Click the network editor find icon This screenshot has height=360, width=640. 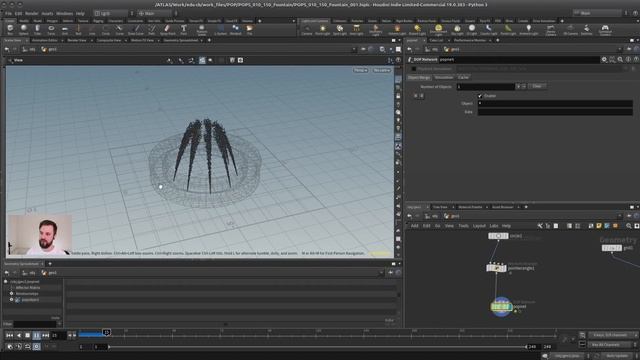[629, 226]
